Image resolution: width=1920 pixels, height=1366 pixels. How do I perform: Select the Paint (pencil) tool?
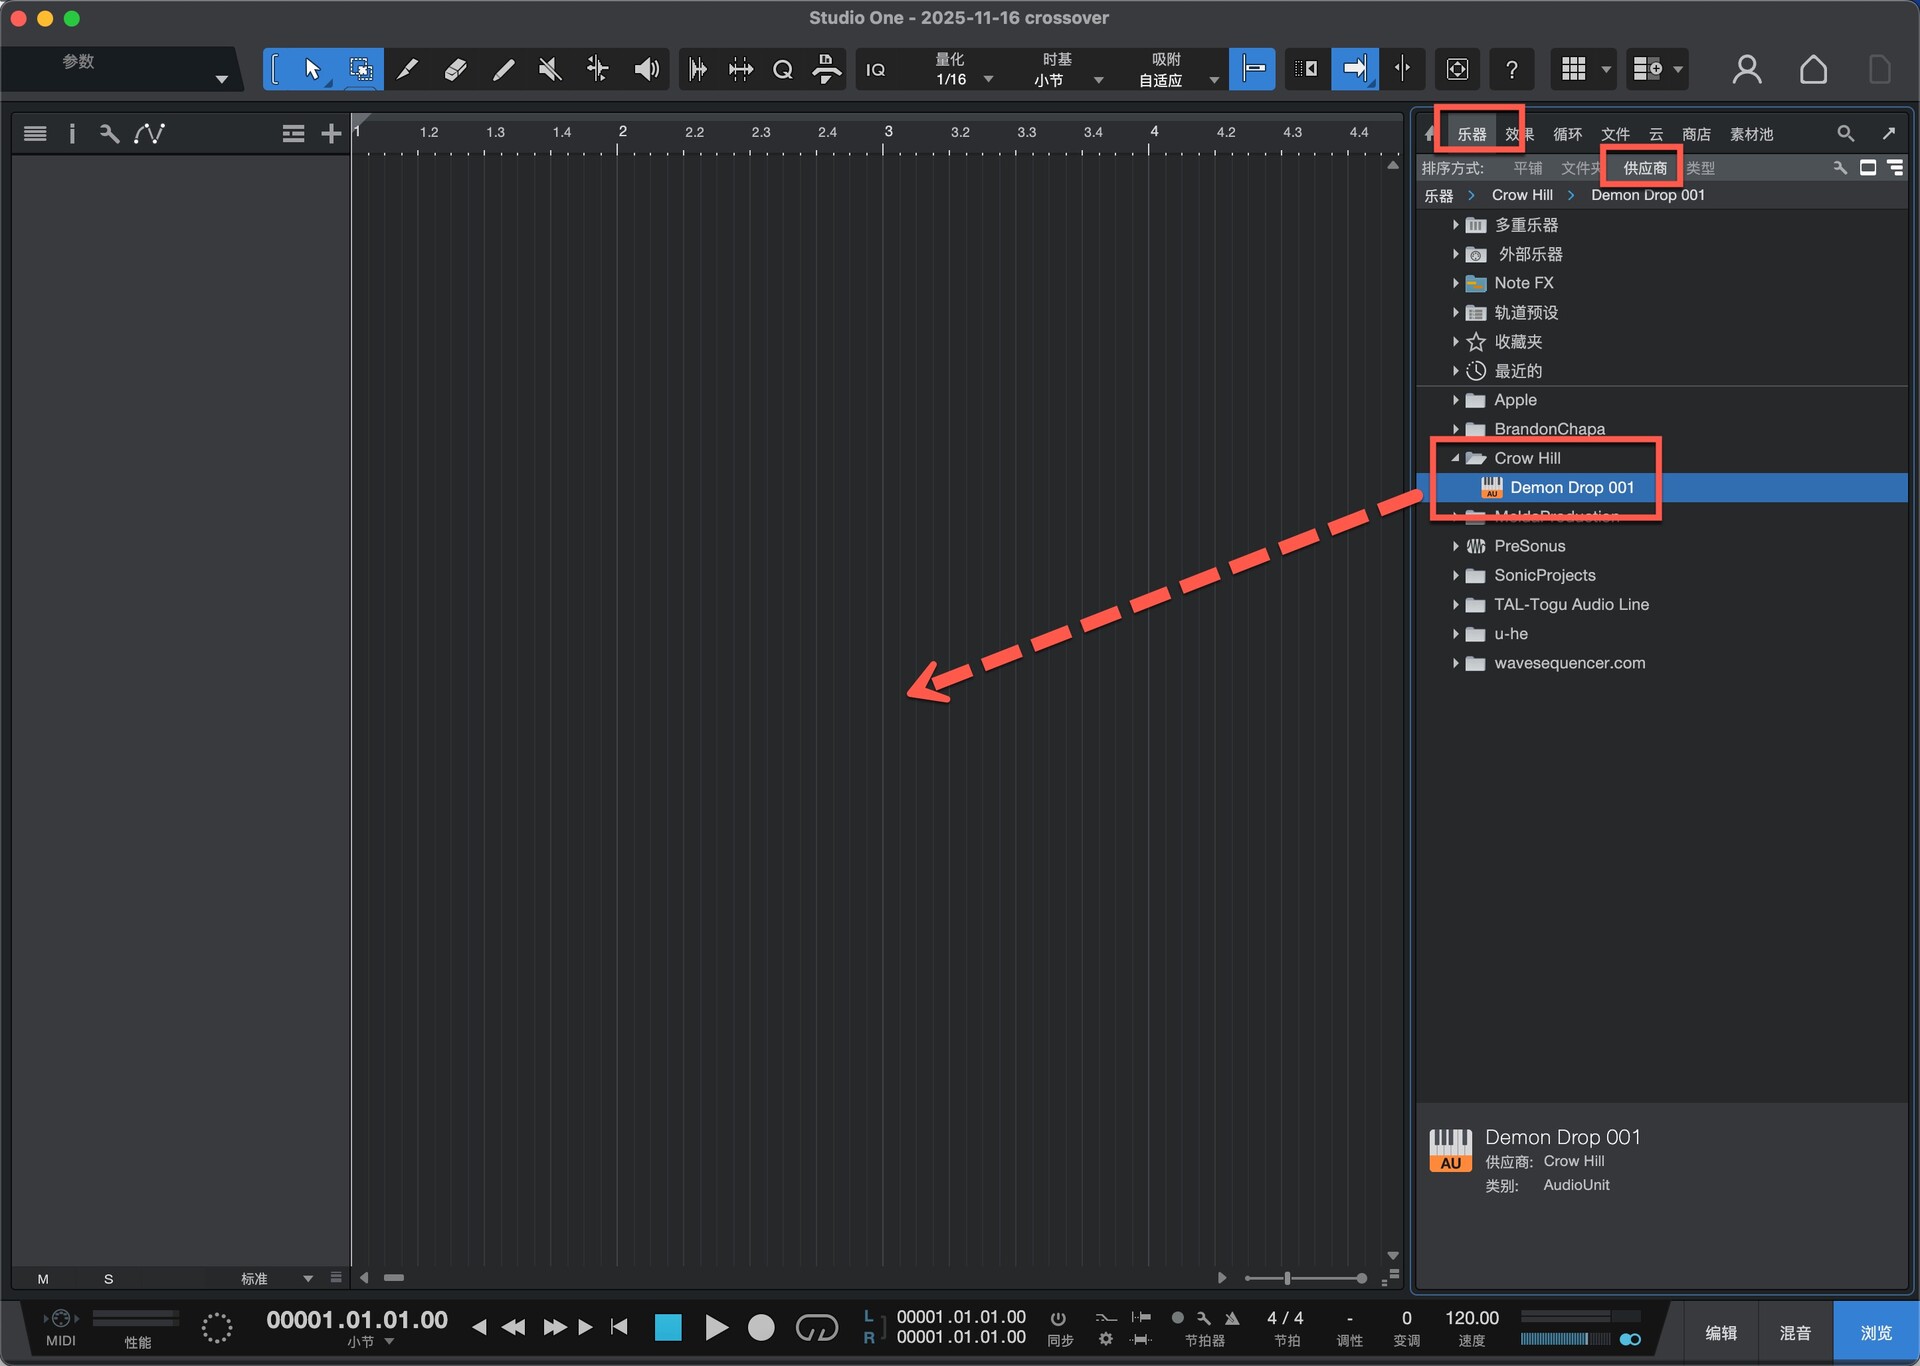[503, 69]
